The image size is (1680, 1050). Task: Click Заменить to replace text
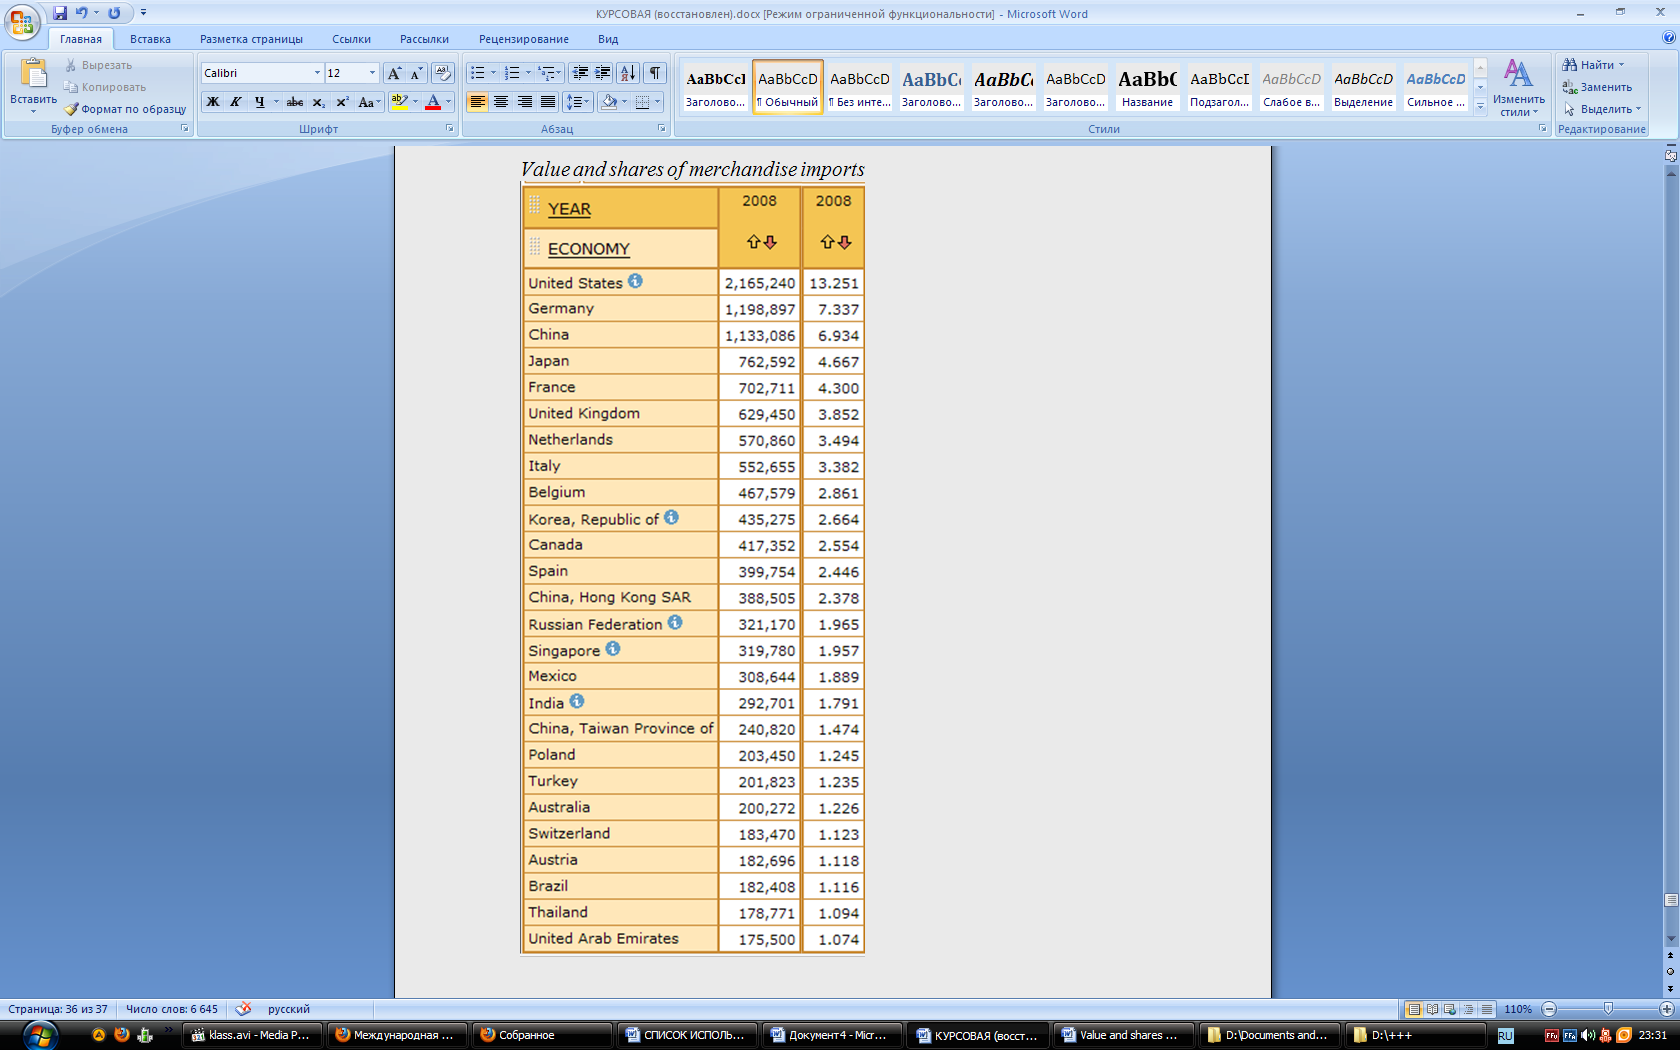(1597, 87)
